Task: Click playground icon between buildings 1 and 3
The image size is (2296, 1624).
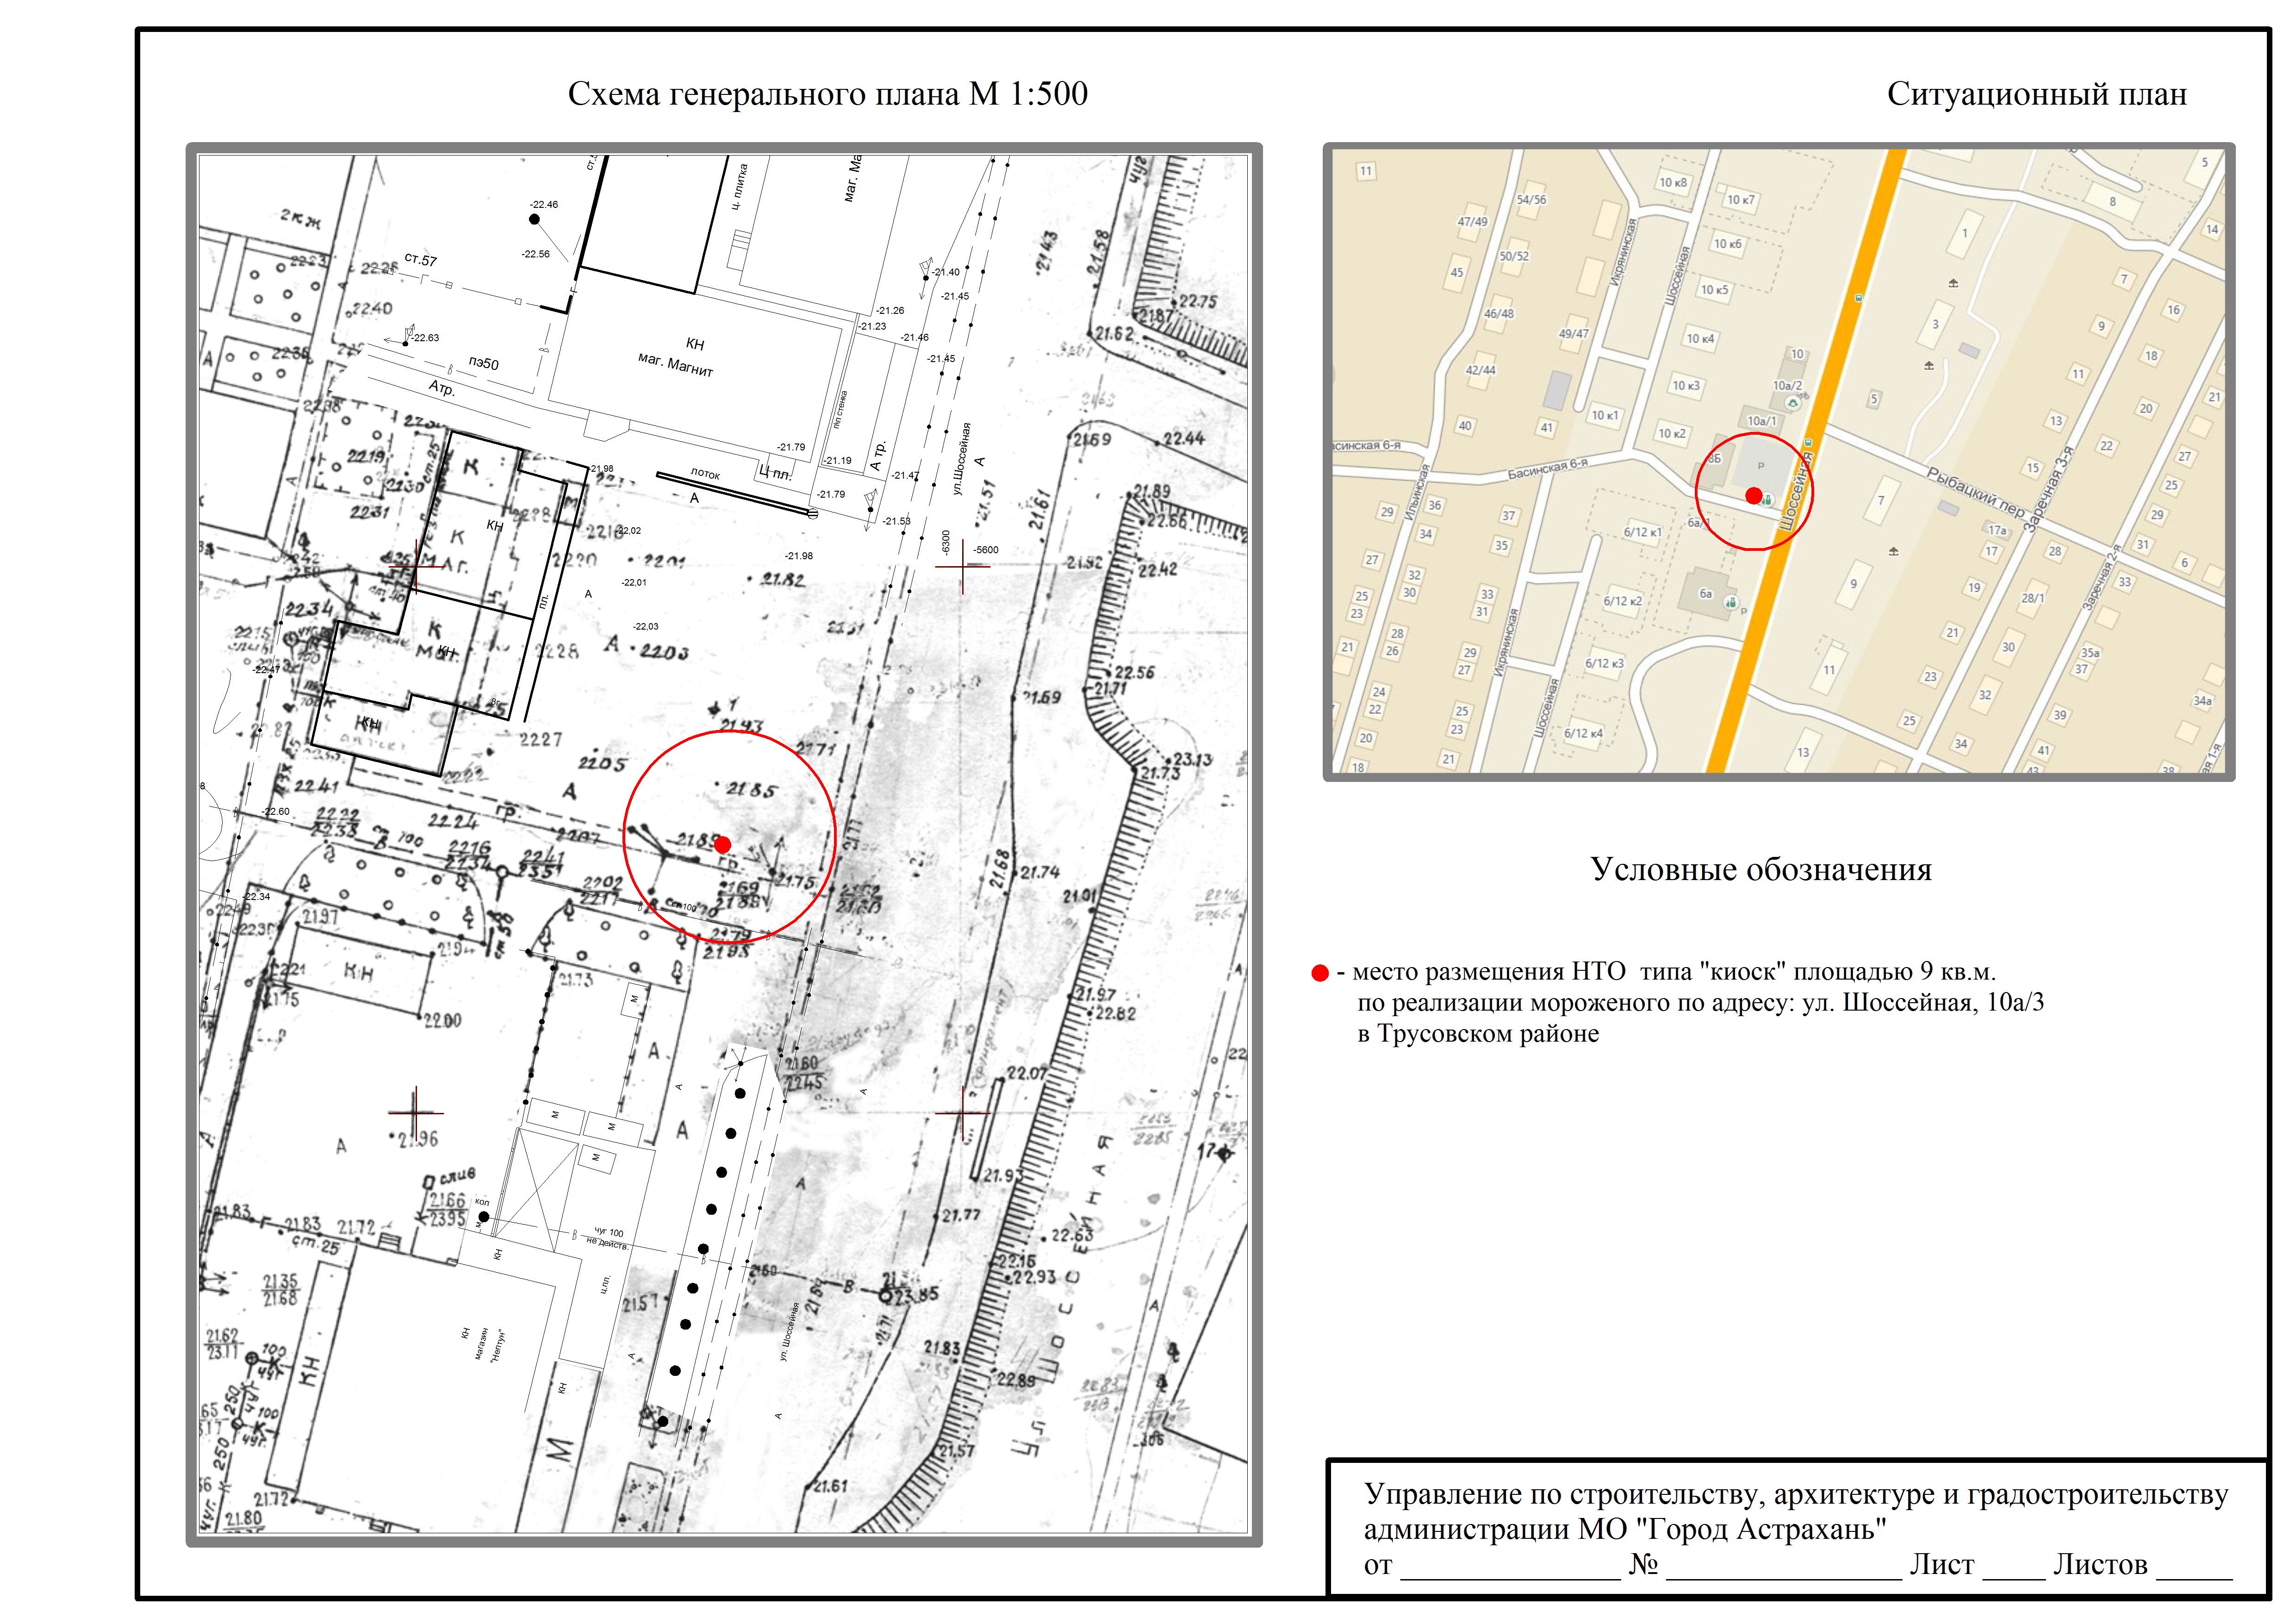Action: tap(1953, 283)
